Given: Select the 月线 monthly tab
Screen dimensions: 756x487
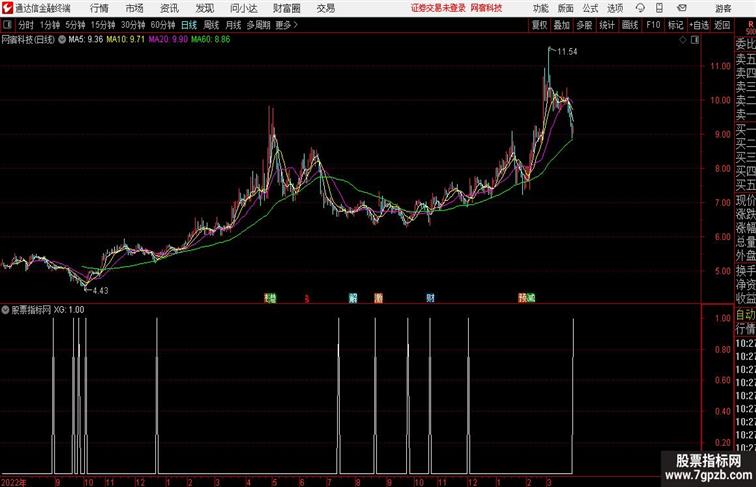Looking at the screenshot, I should pyautogui.click(x=233, y=25).
